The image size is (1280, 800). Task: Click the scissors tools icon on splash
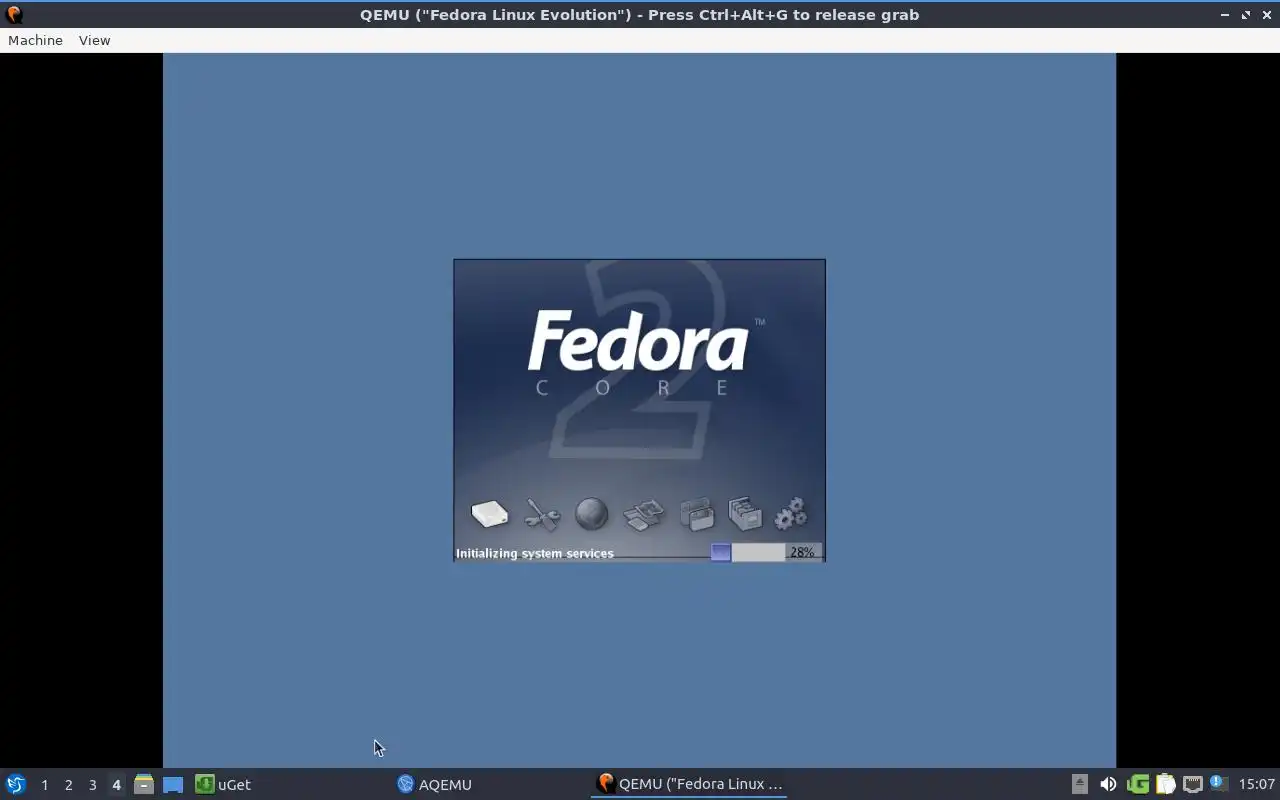pos(542,515)
